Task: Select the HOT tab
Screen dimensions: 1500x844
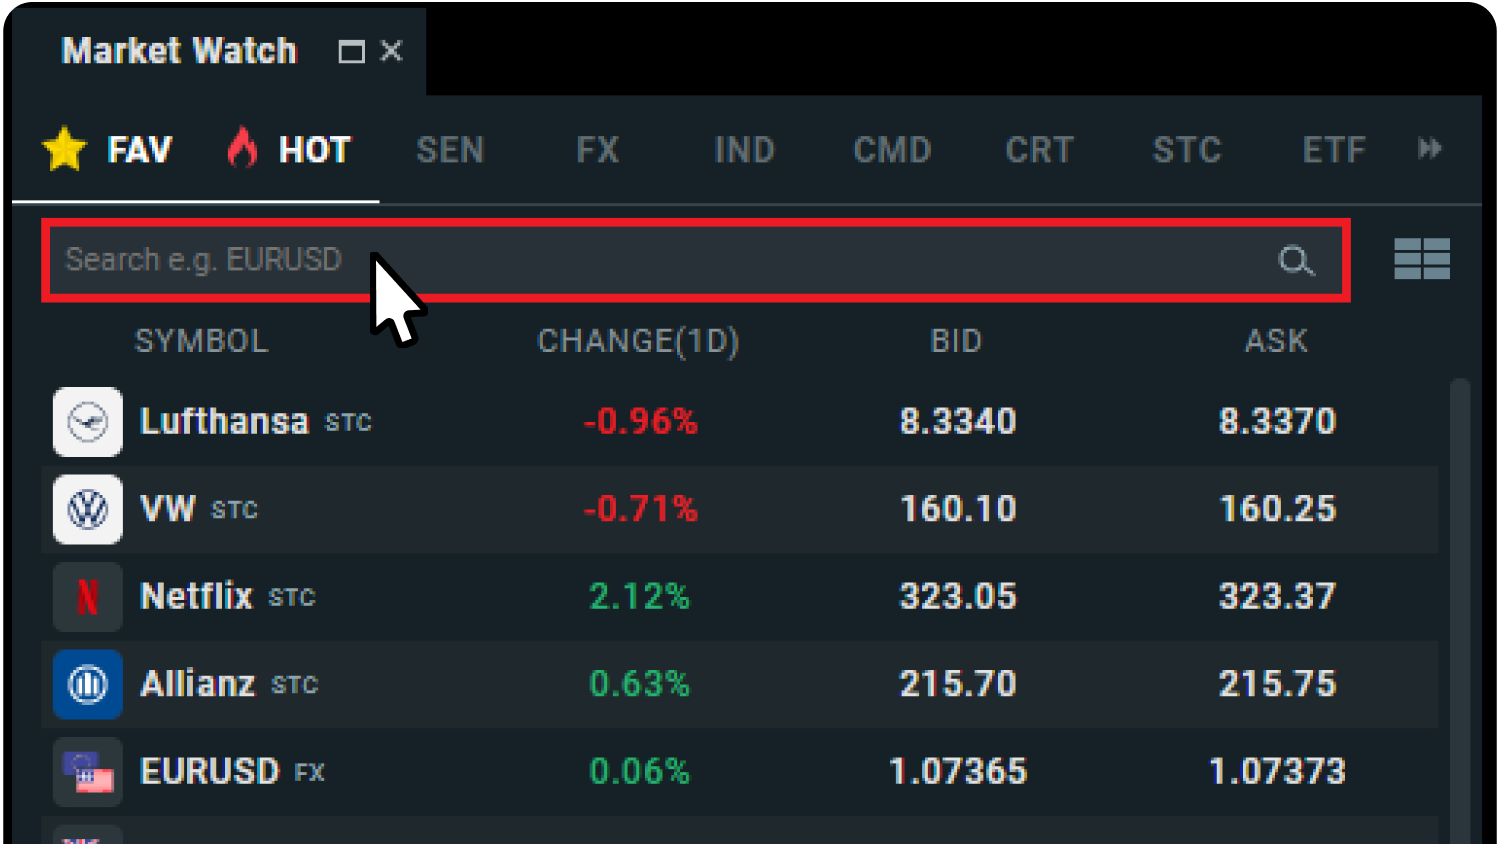Action: click(x=290, y=150)
